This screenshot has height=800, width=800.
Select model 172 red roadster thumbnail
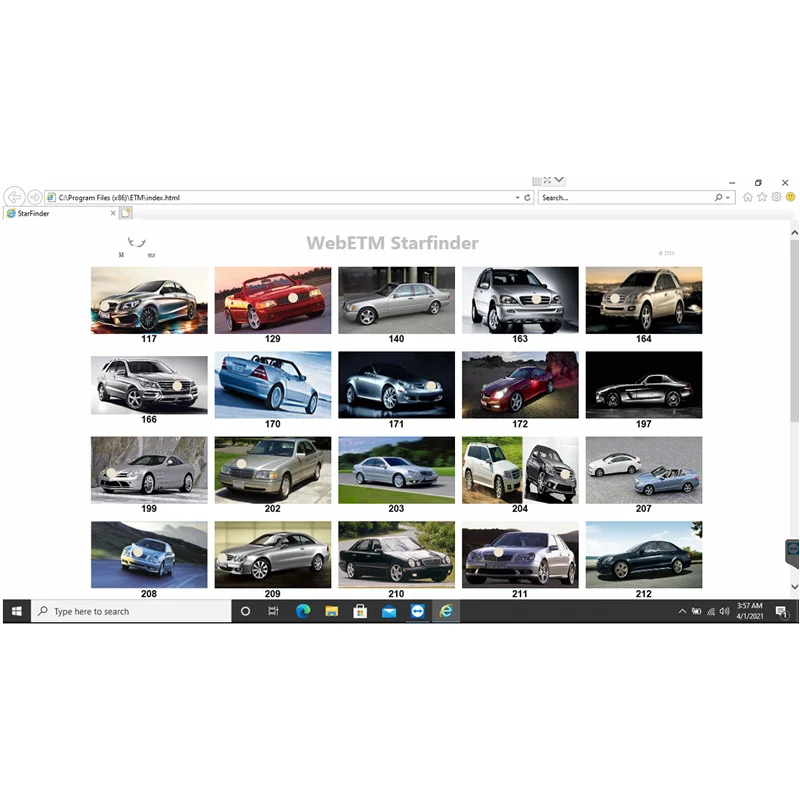(x=520, y=385)
